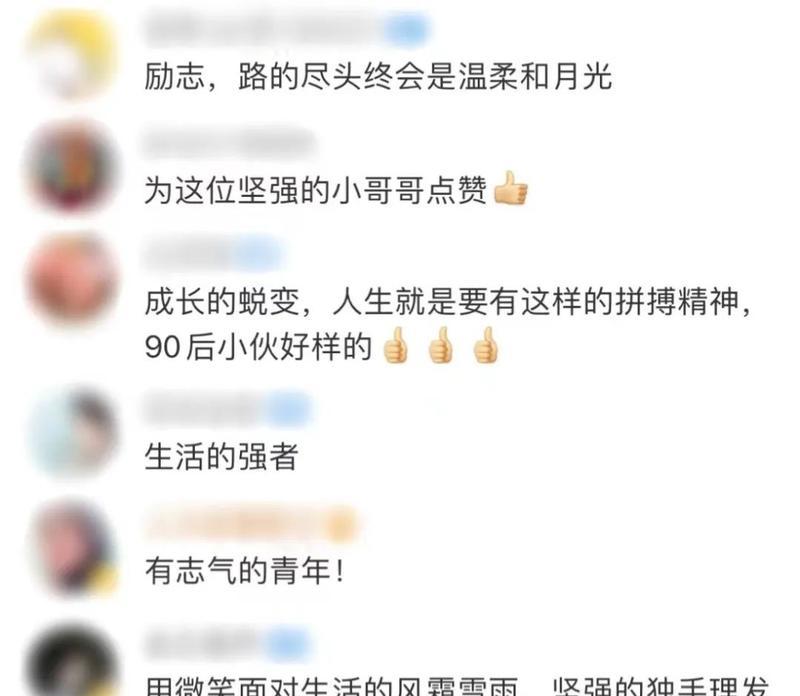This screenshot has height=696, width=800.
Task: Click the first thumbs-up after 好样的
Action: pos(395,345)
